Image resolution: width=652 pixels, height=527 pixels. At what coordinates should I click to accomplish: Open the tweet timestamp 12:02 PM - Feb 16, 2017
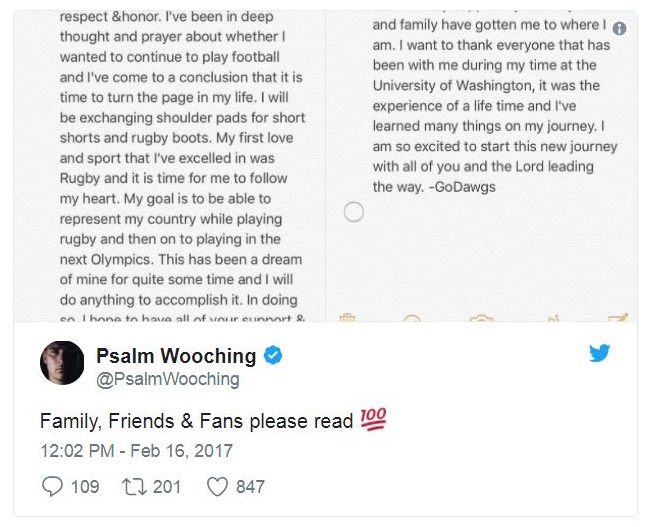(136, 451)
